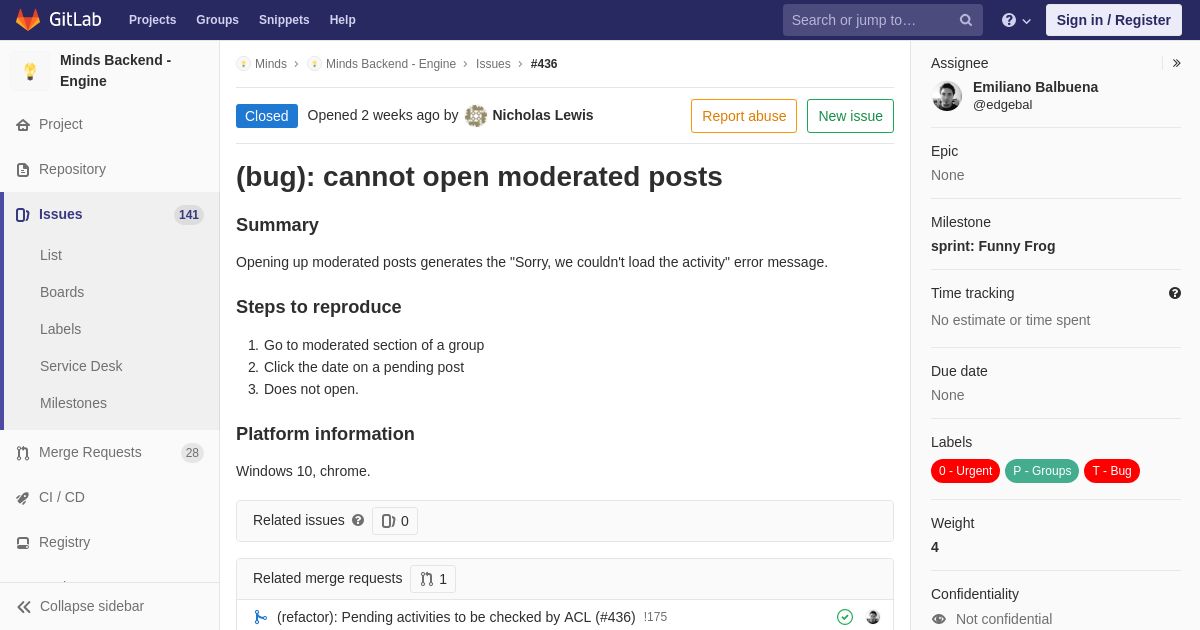Click Emiliano Balbuena assignee name
Image resolution: width=1200 pixels, height=630 pixels.
pyautogui.click(x=1035, y=88)
